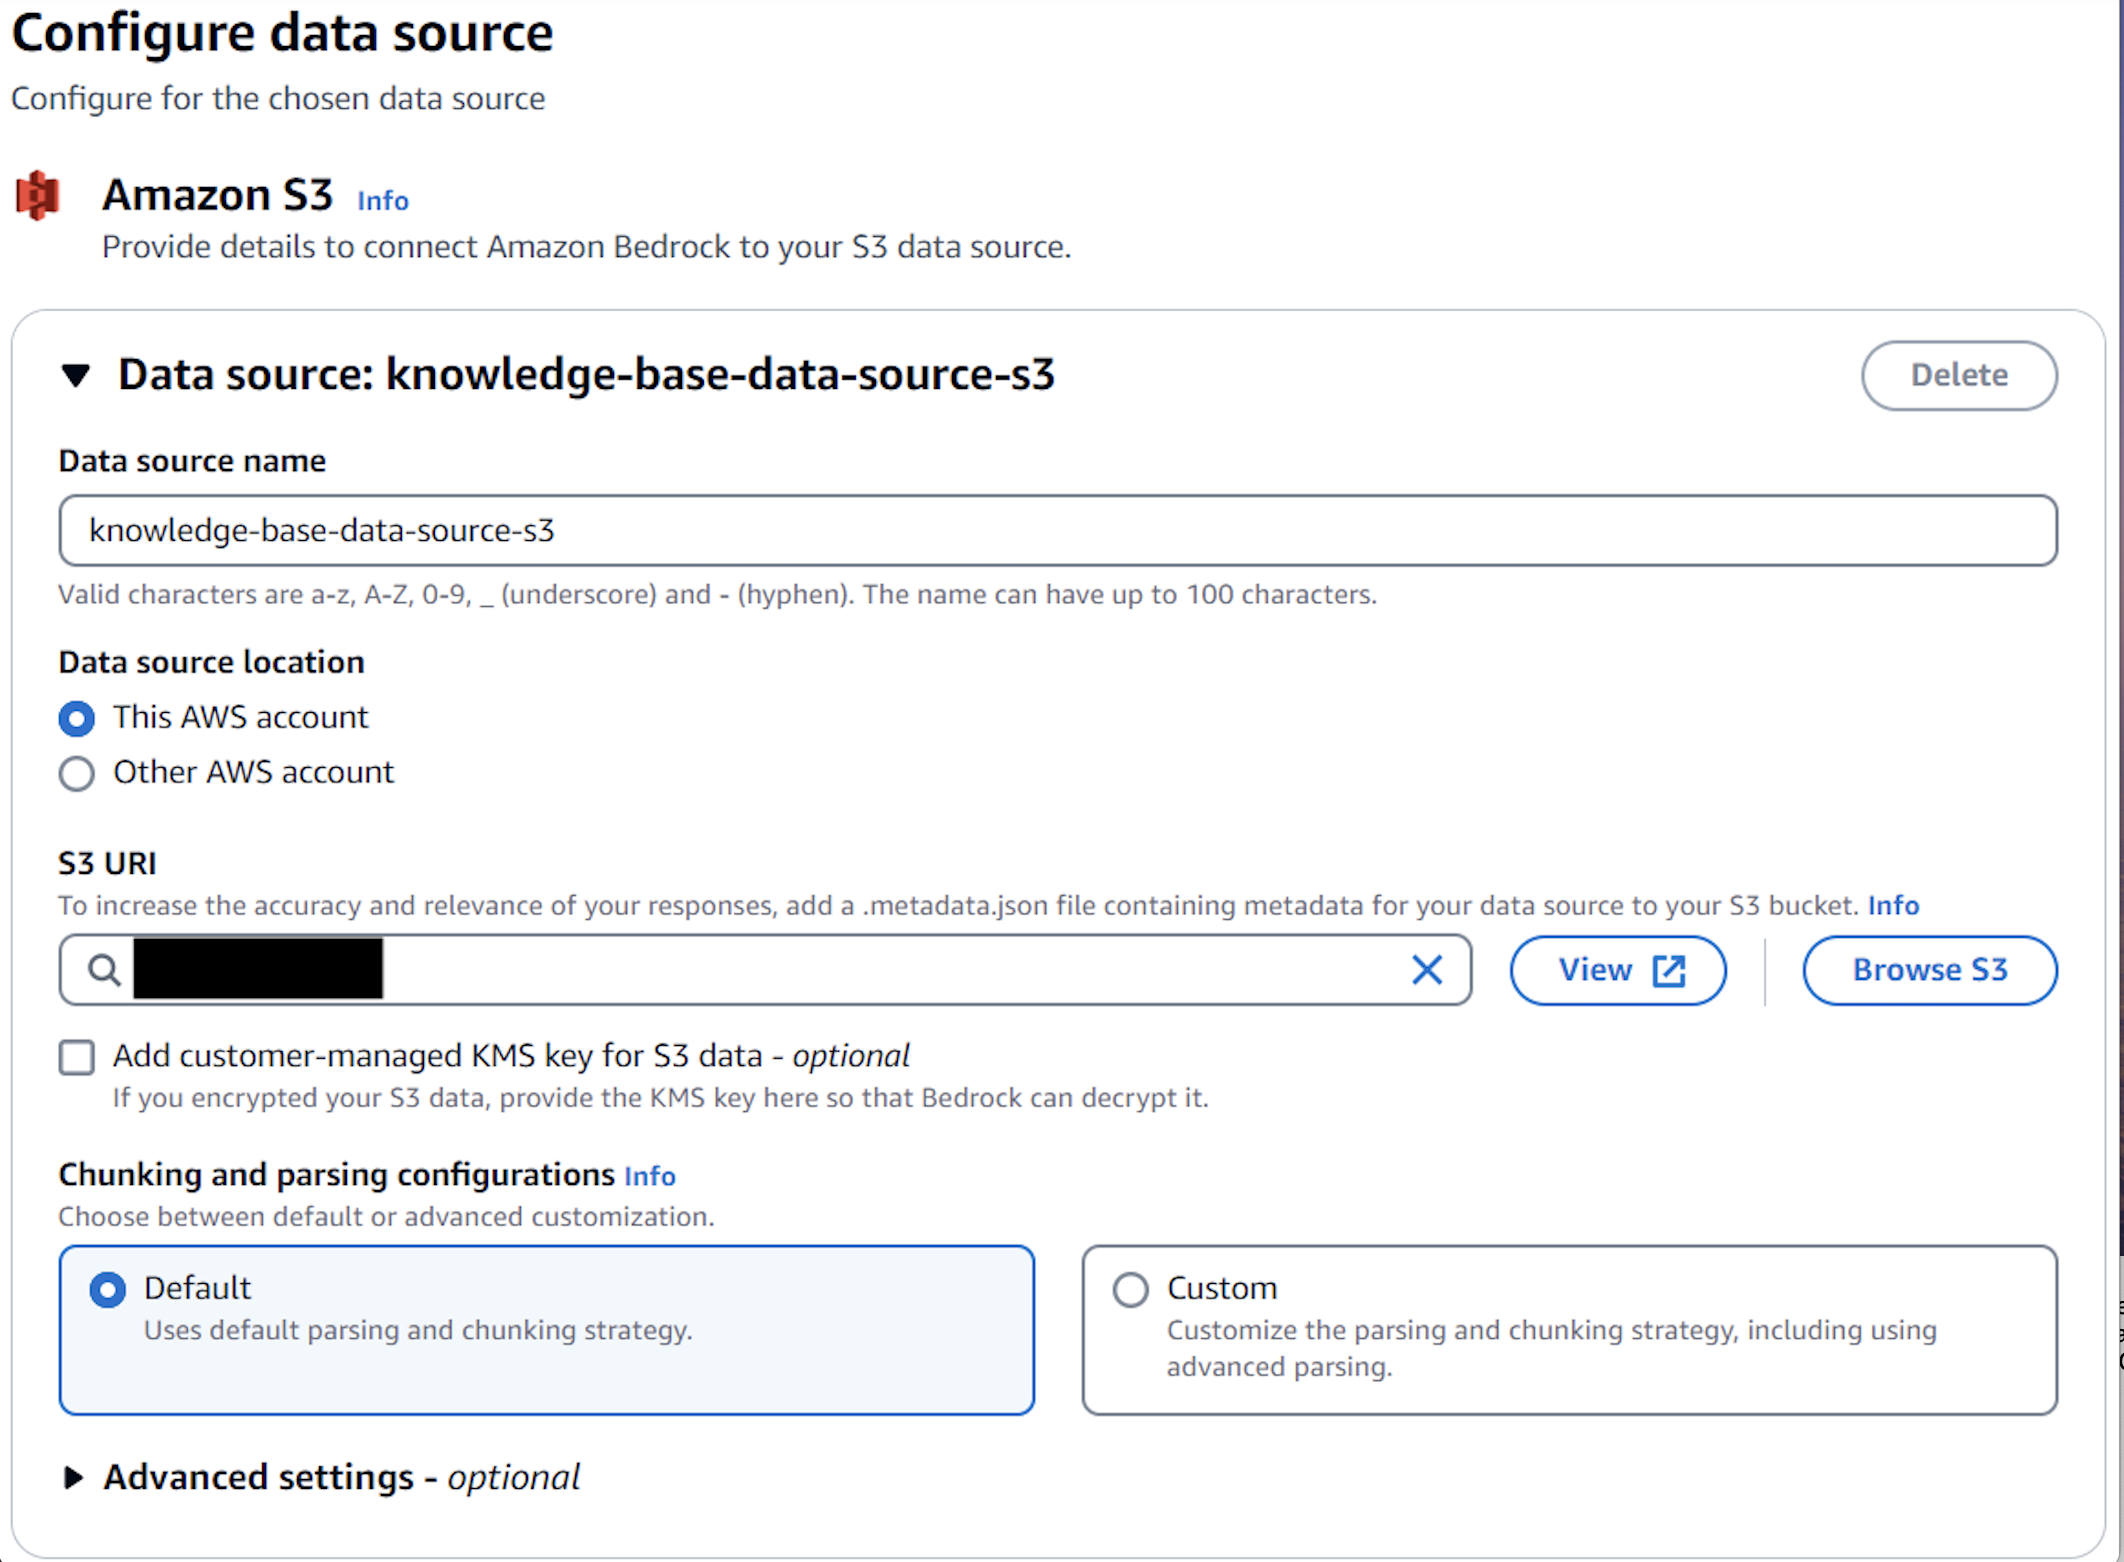
Task: Click into the Data source name field
Action: [1056, 530]
